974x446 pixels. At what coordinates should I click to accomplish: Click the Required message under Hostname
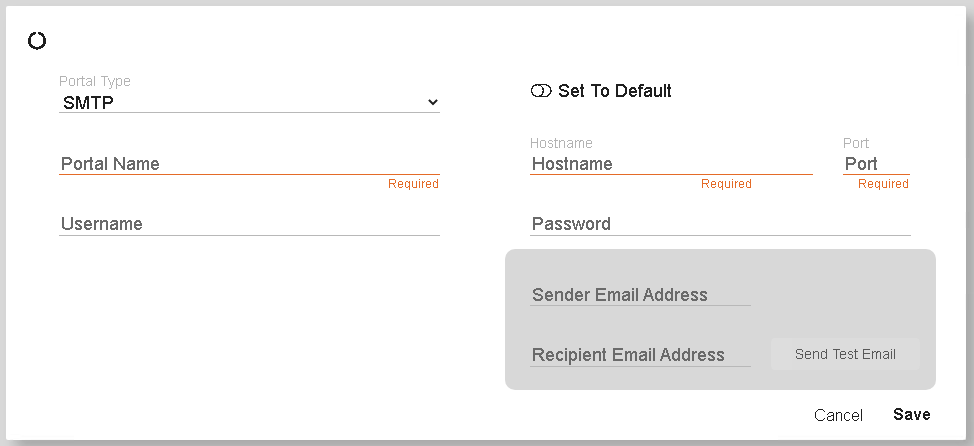click(x=726, y=184)
